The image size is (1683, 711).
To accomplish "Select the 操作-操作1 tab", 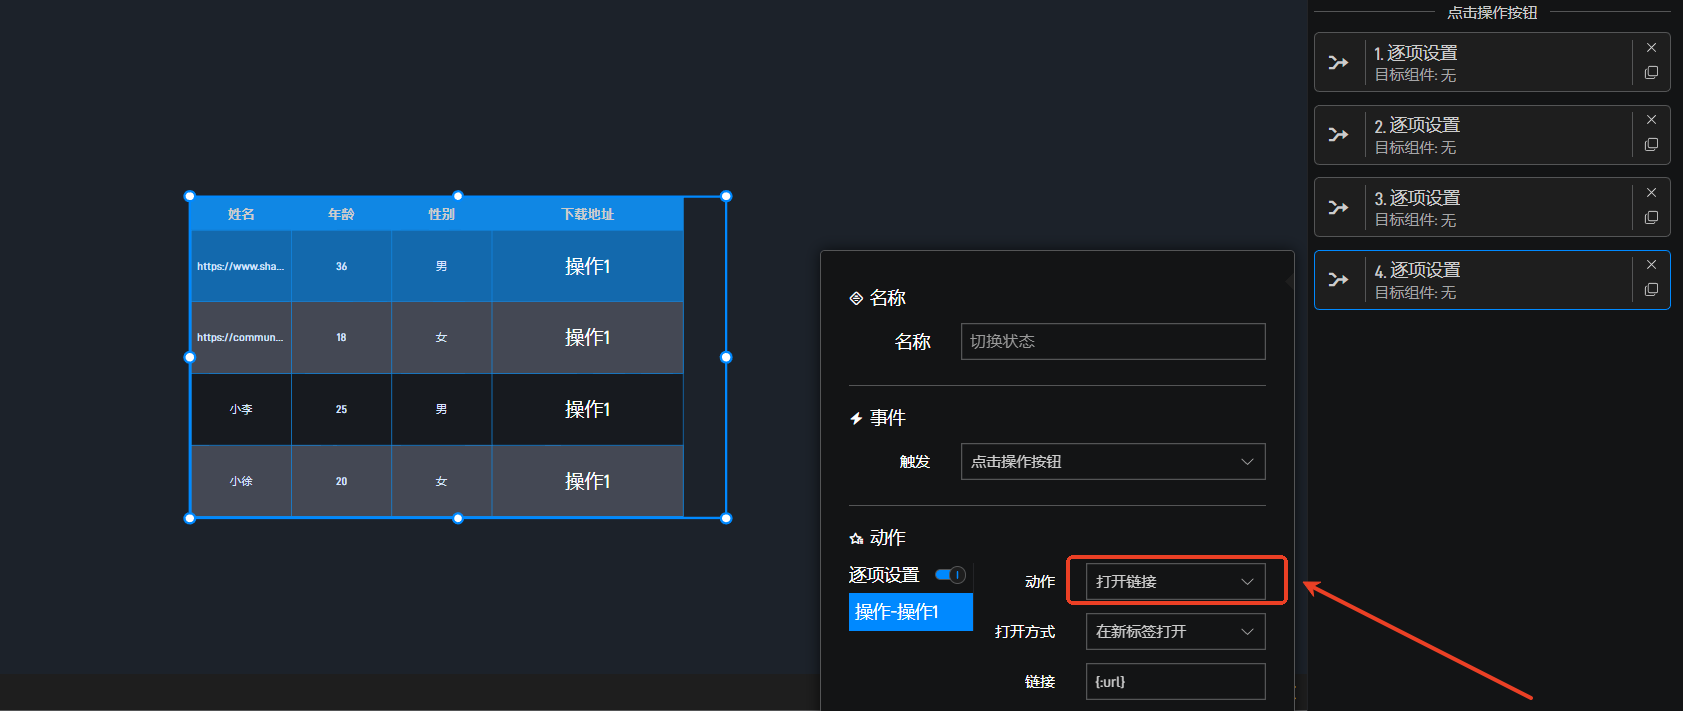I will 910,612.
